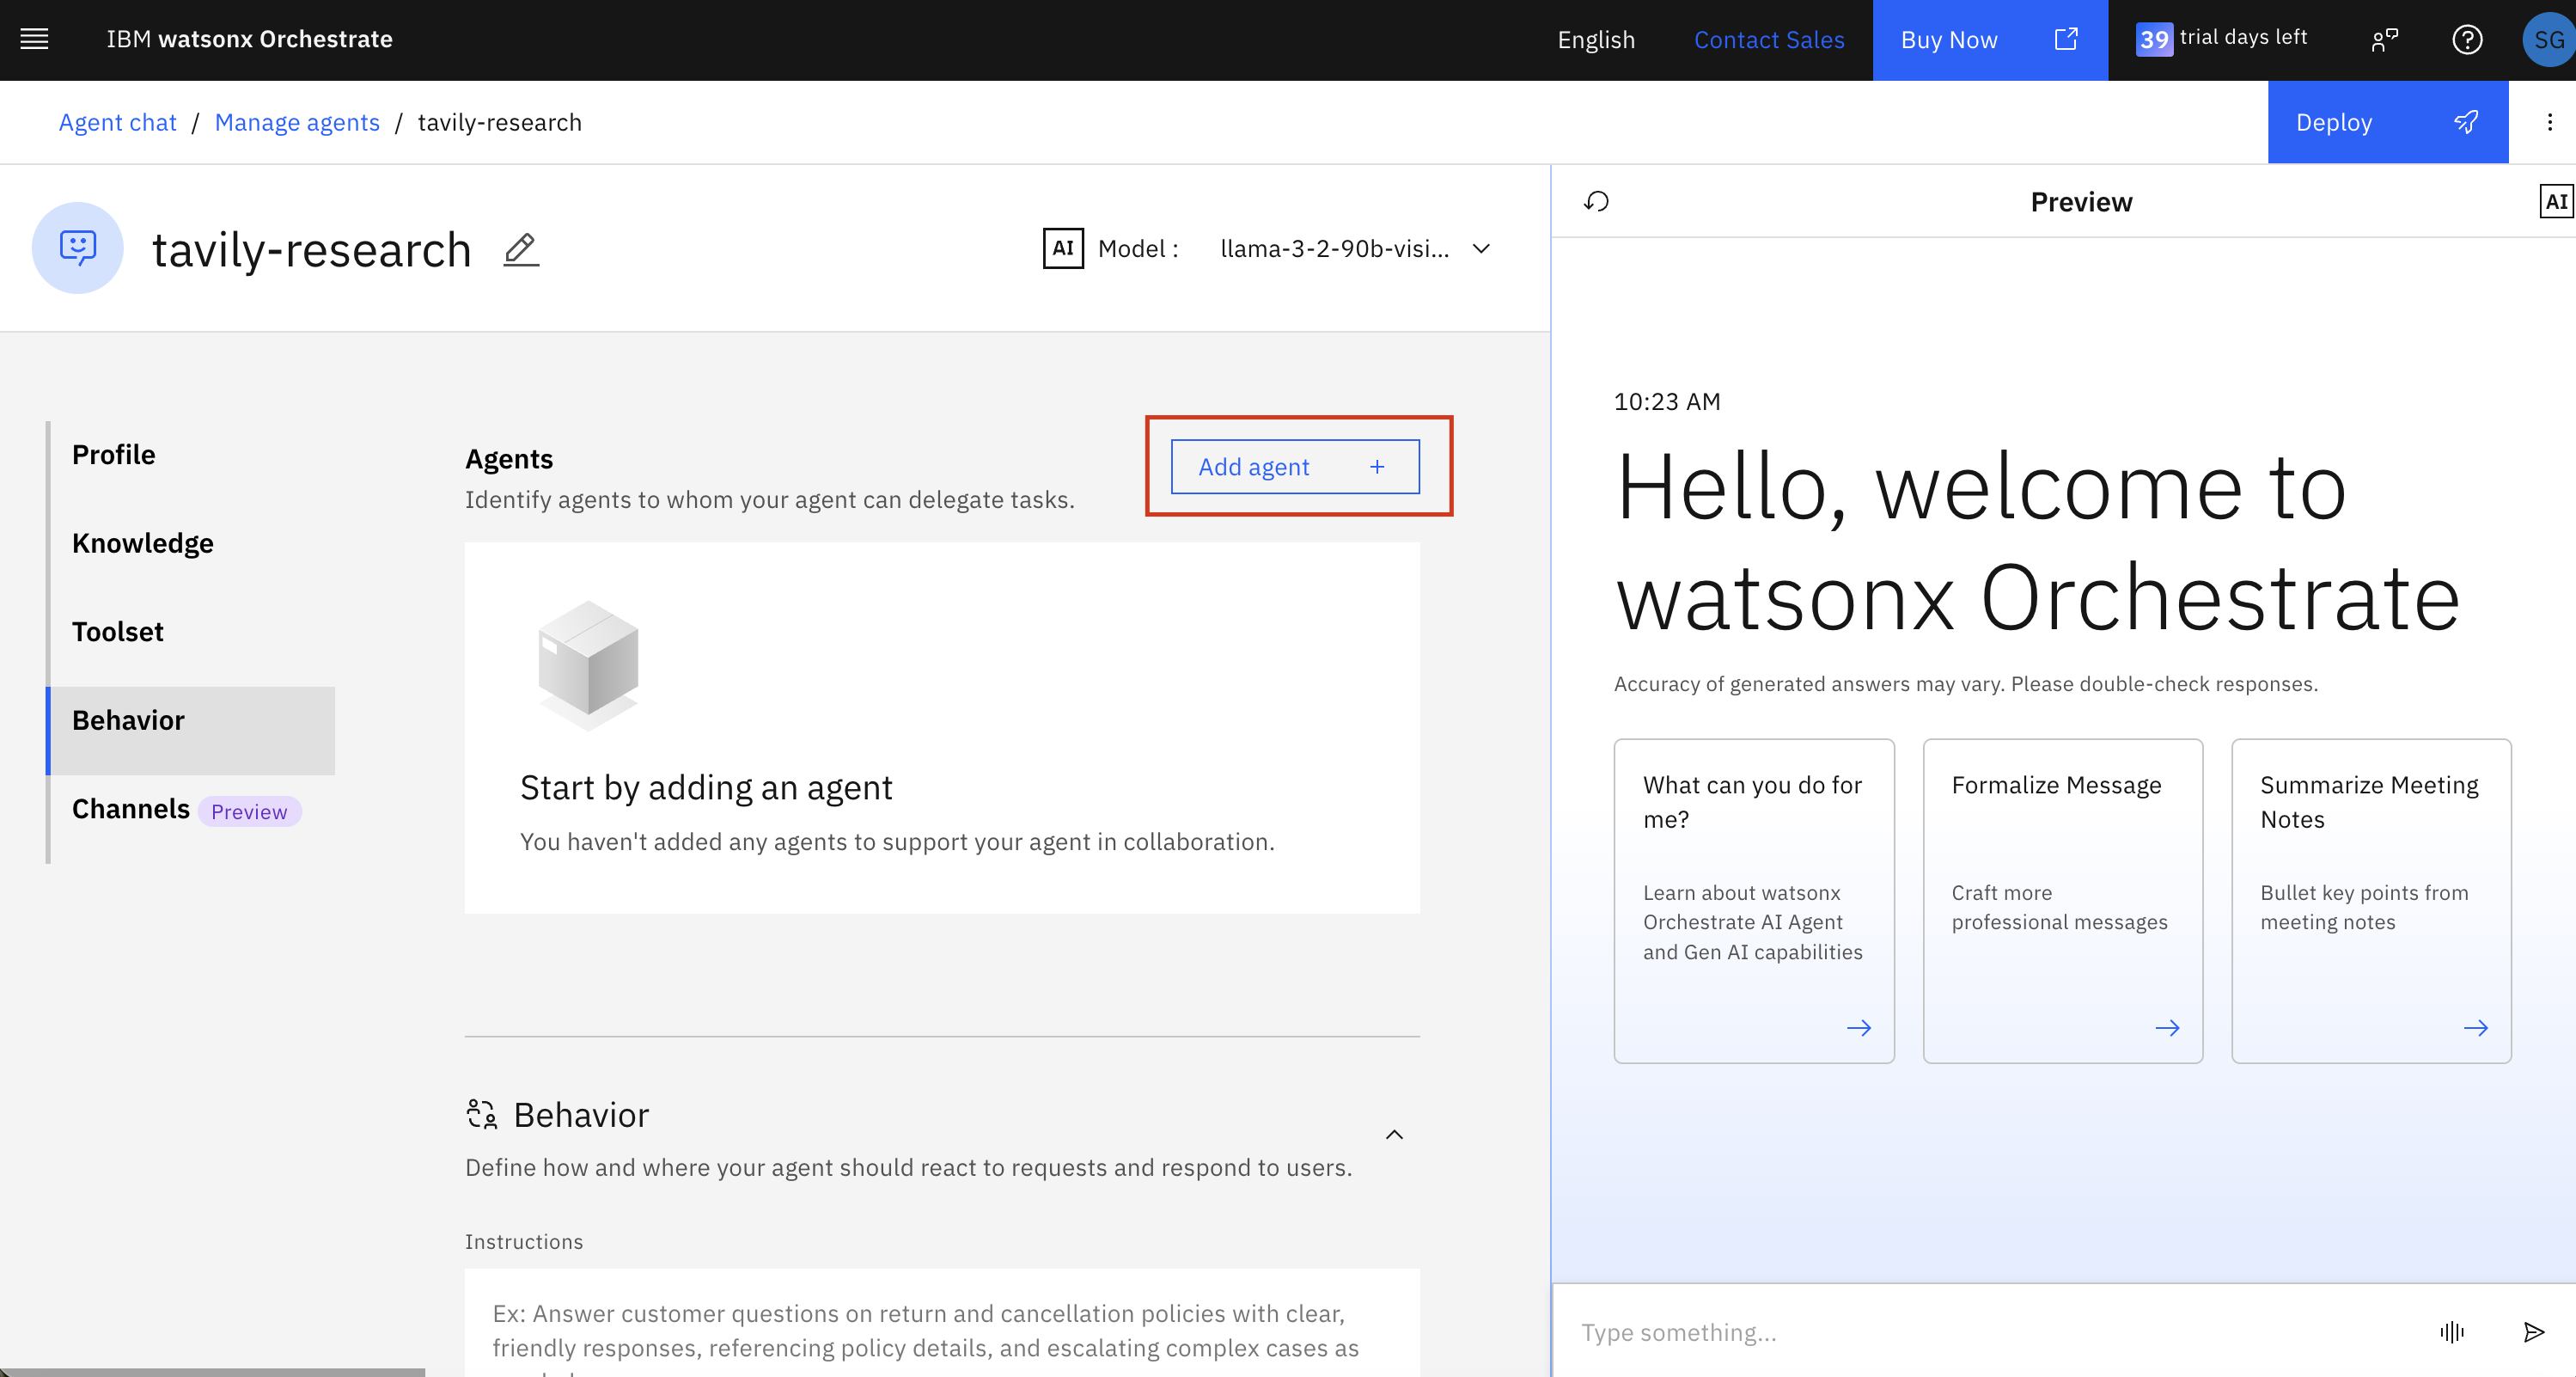Click the Add agent button
2576x1377 pixels.
(x=1296, y=466)
